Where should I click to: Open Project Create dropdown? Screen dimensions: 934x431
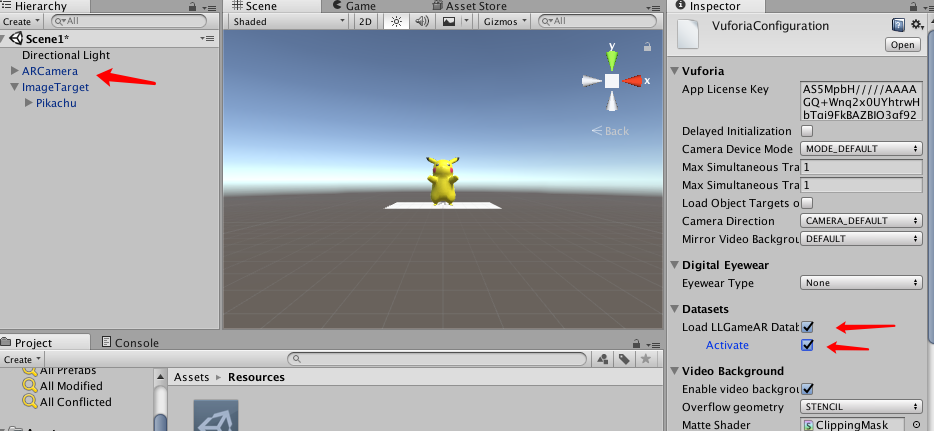click(21, 360)
